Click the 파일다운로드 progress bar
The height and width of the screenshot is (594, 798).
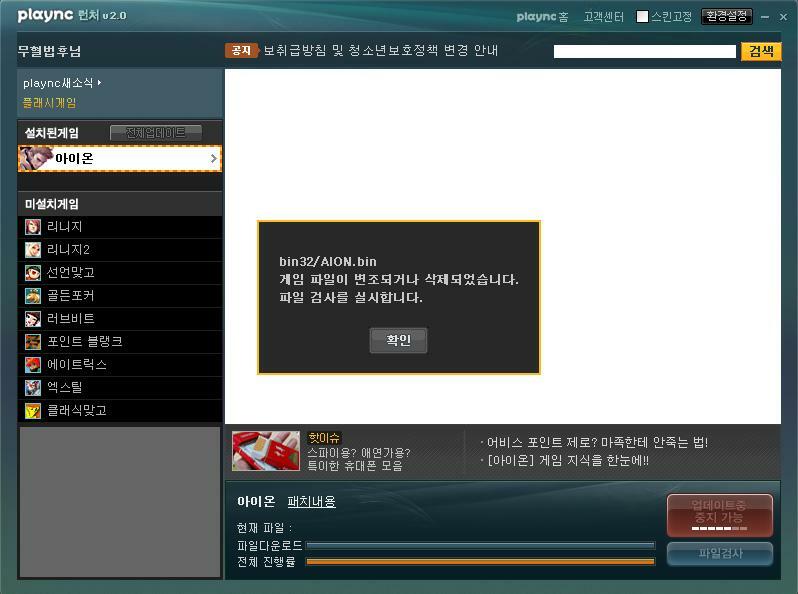[x=480, y=546]
